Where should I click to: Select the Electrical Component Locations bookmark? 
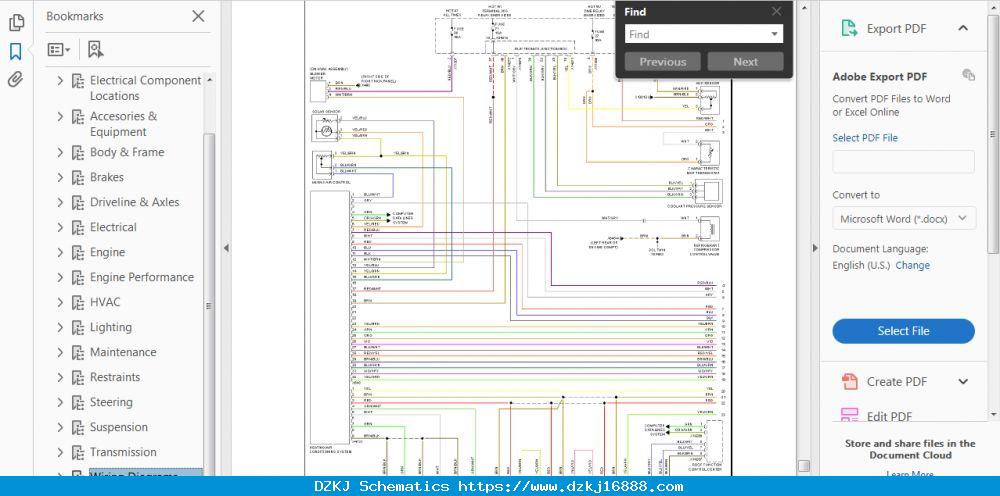(145, 88)
